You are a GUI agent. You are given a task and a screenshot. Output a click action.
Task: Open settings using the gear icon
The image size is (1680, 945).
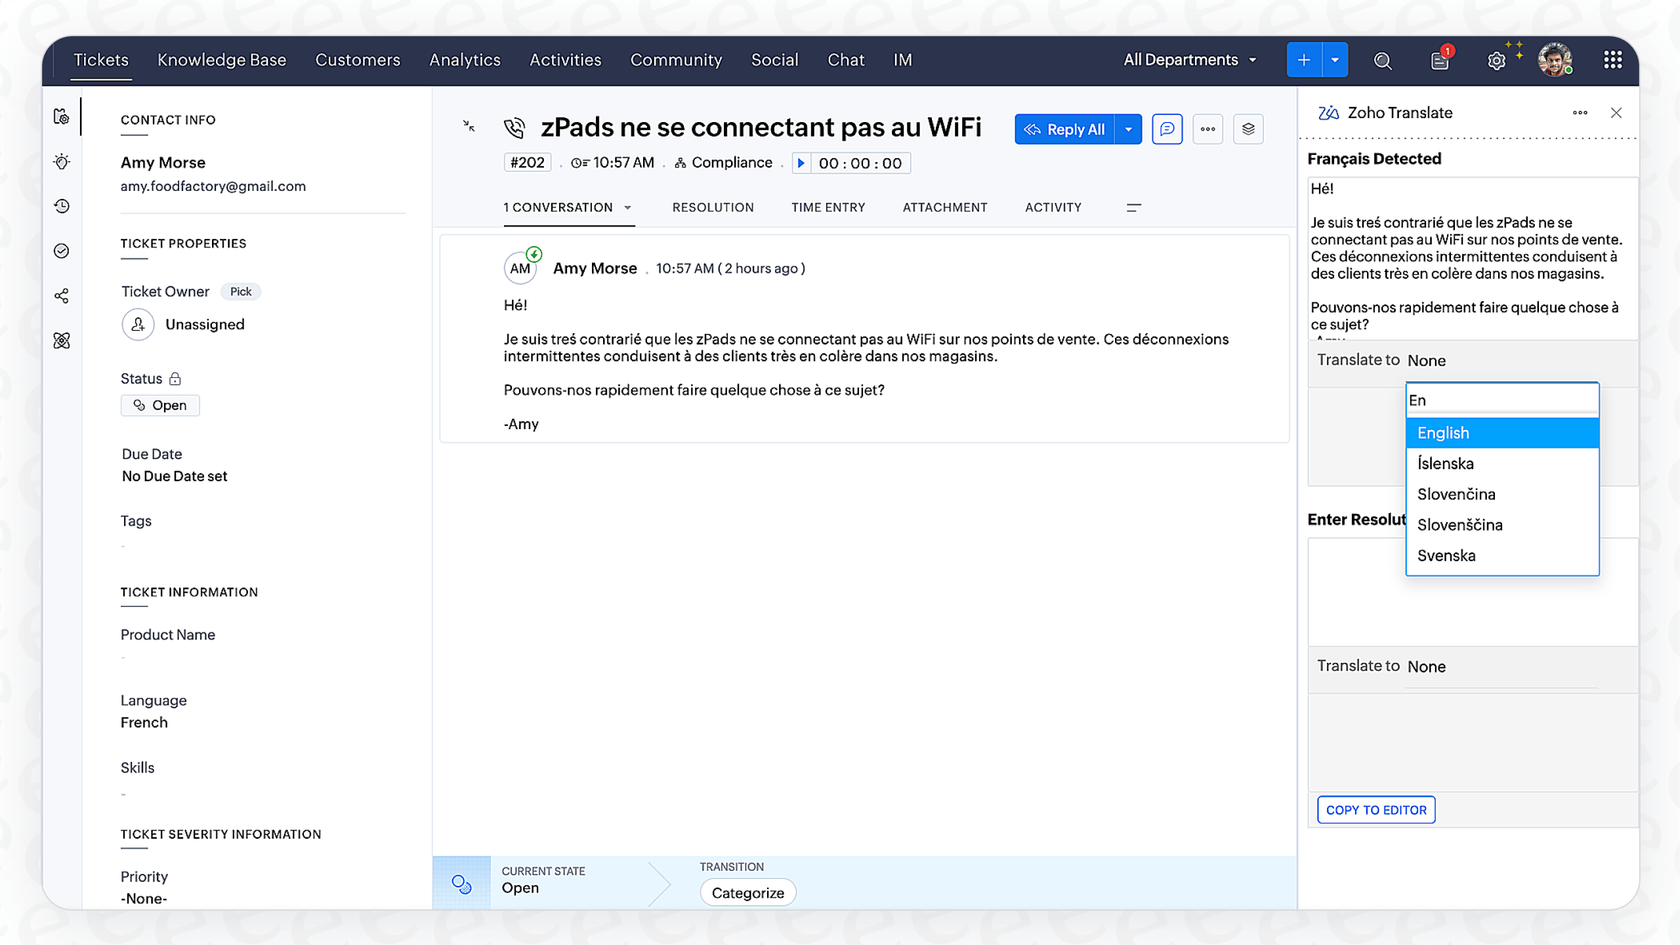tap(1496, 60)
